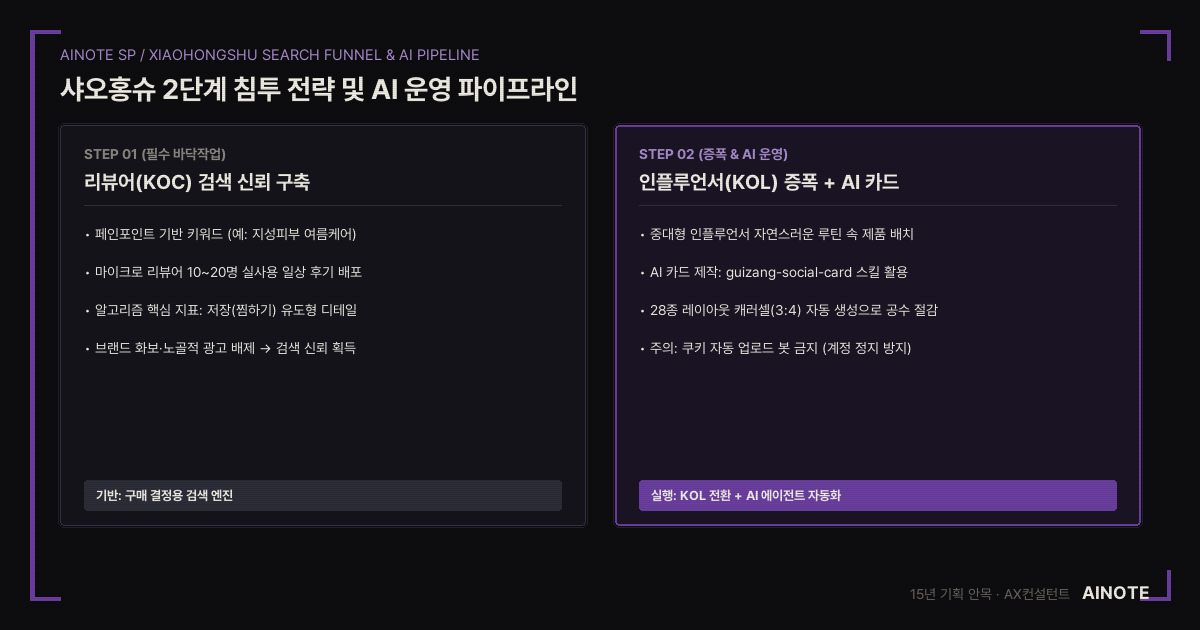Click the main title 샤오홍슈 2단계 침투 전략

(x=318, y=89)
